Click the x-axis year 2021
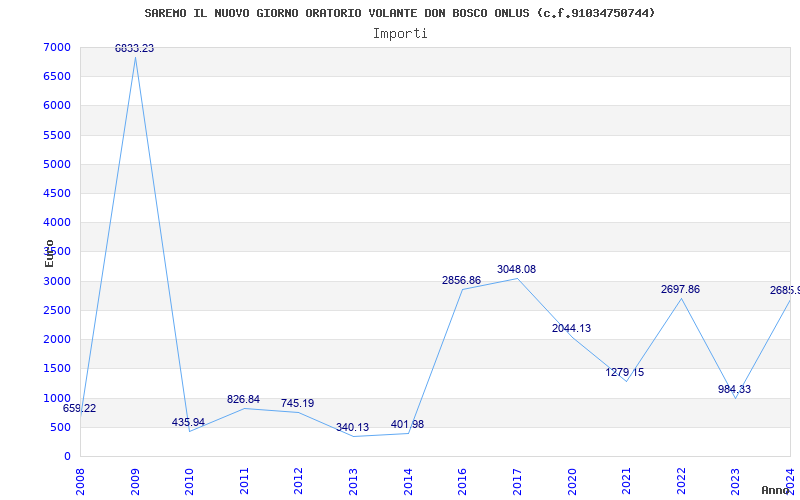 coord(626,482)
